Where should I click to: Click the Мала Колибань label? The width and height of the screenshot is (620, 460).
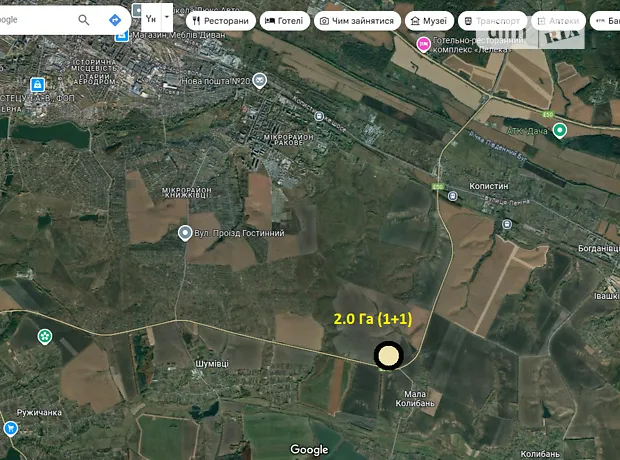415,399
